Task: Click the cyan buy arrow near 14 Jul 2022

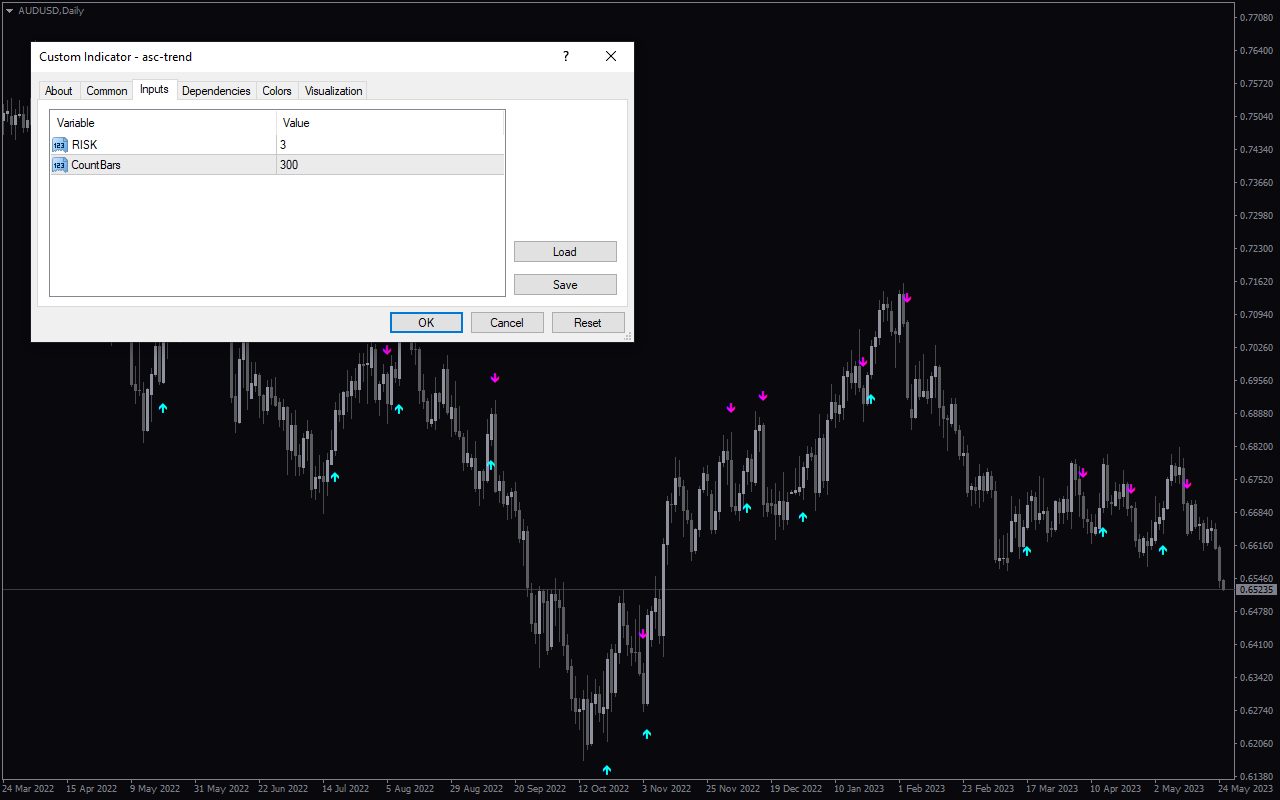Action: 335,476
